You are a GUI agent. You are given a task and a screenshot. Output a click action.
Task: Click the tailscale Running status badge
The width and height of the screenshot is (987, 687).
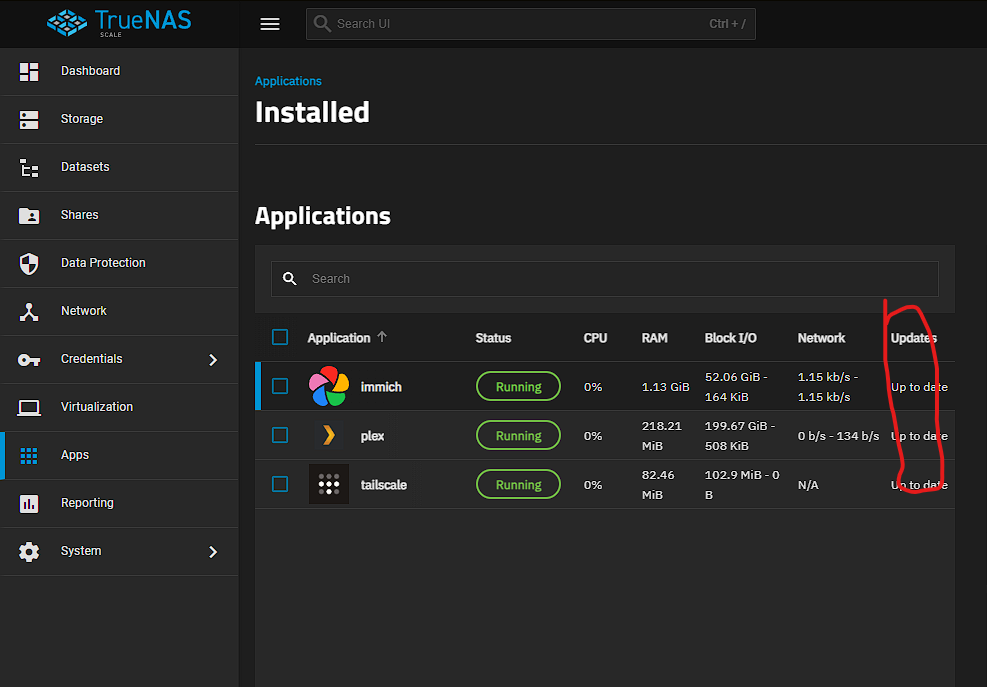click(x=518, y=484)
